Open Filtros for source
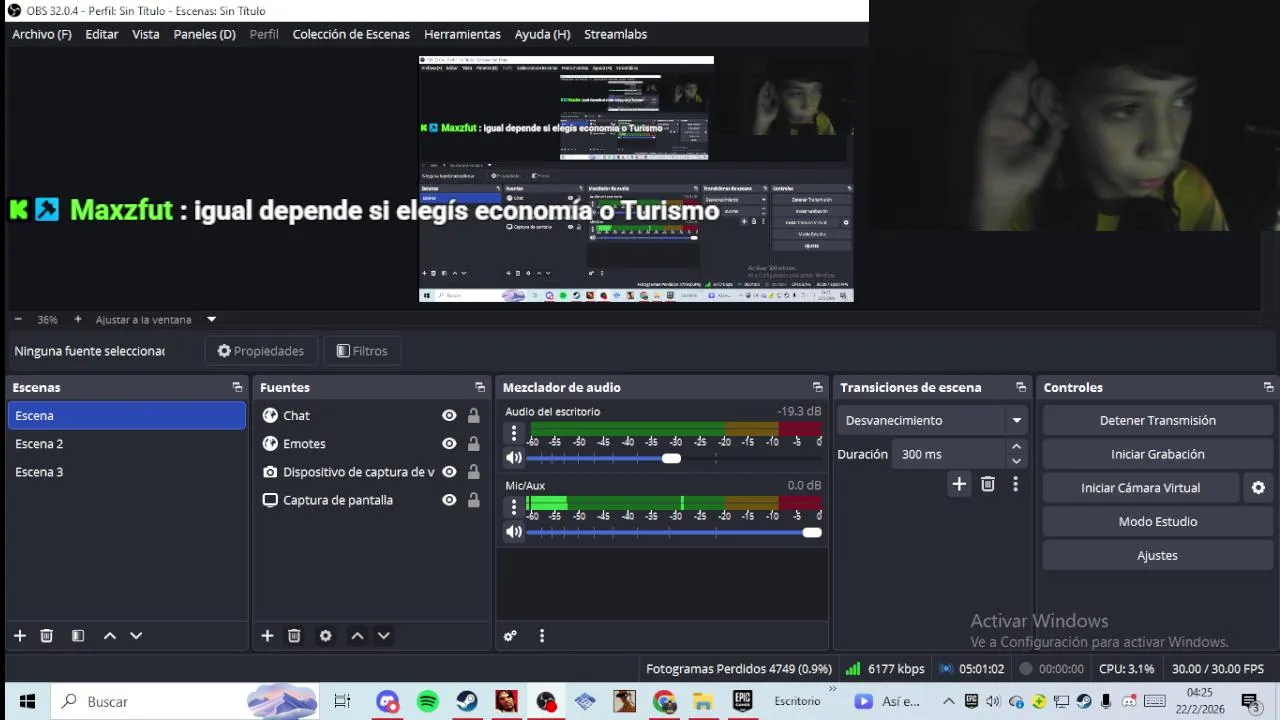This screenshot has width=1280, height=720. point(362,351)
